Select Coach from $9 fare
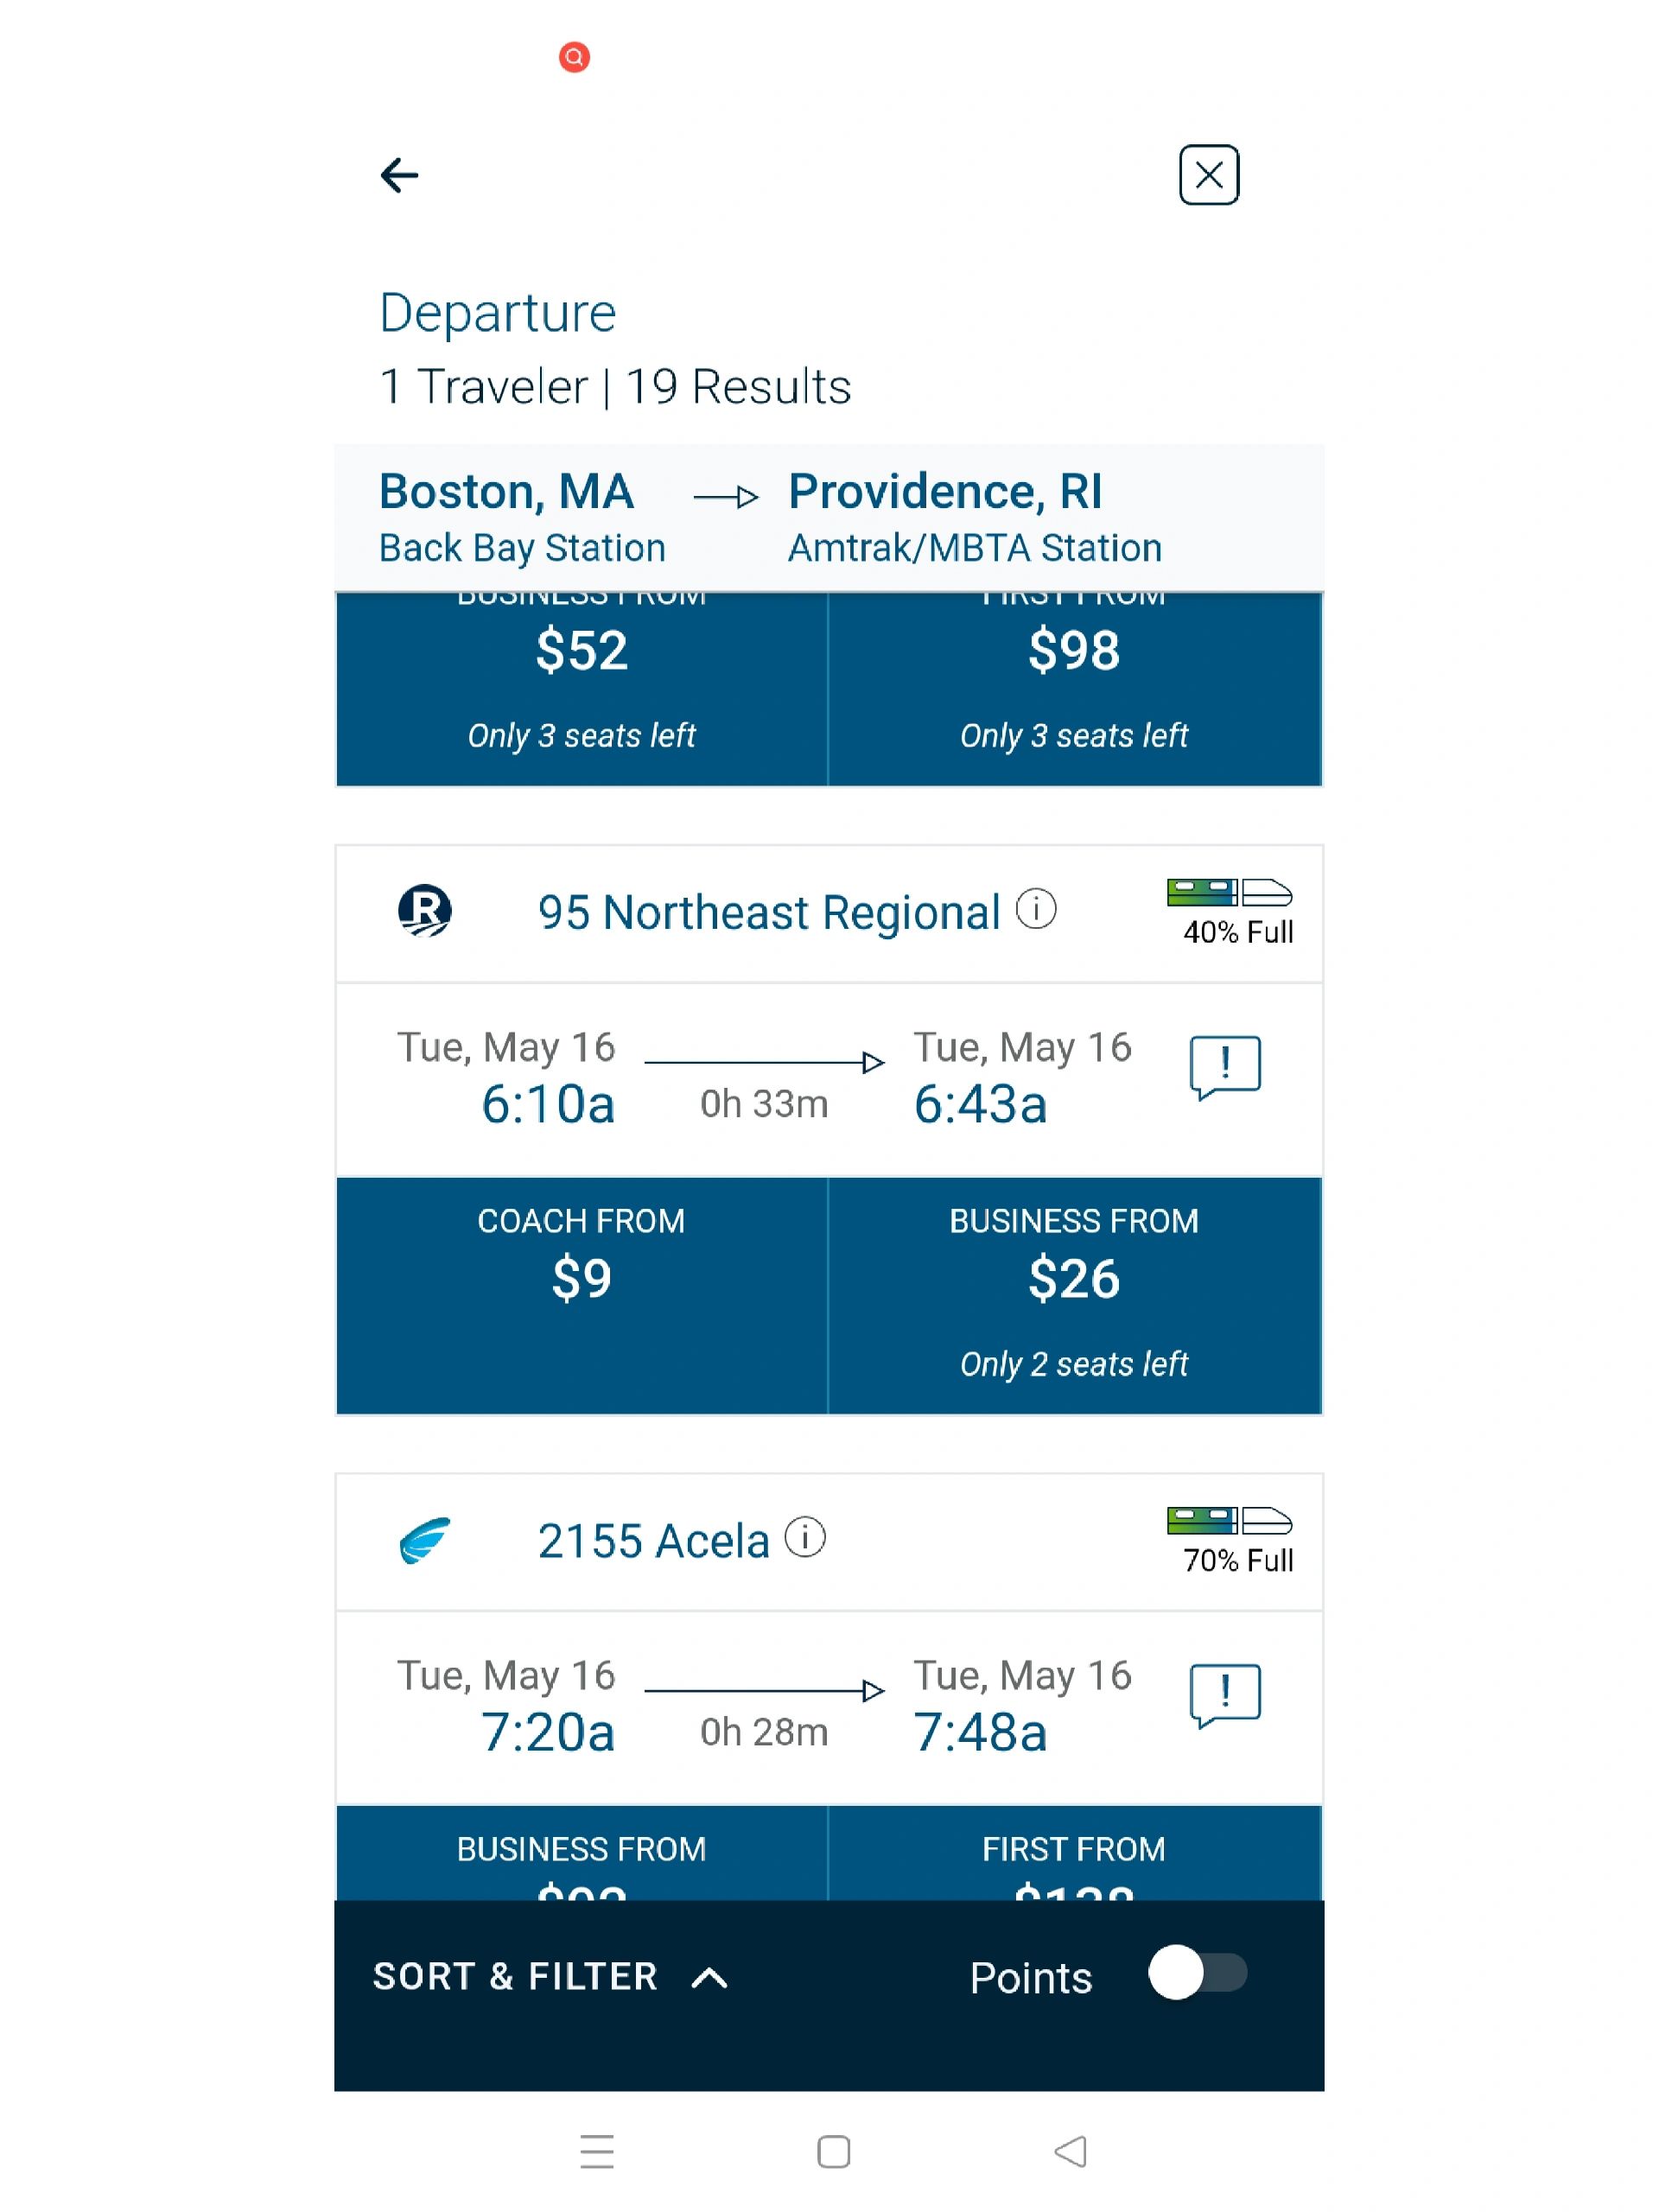The image size is (1659, 2212). (581, 1295)
